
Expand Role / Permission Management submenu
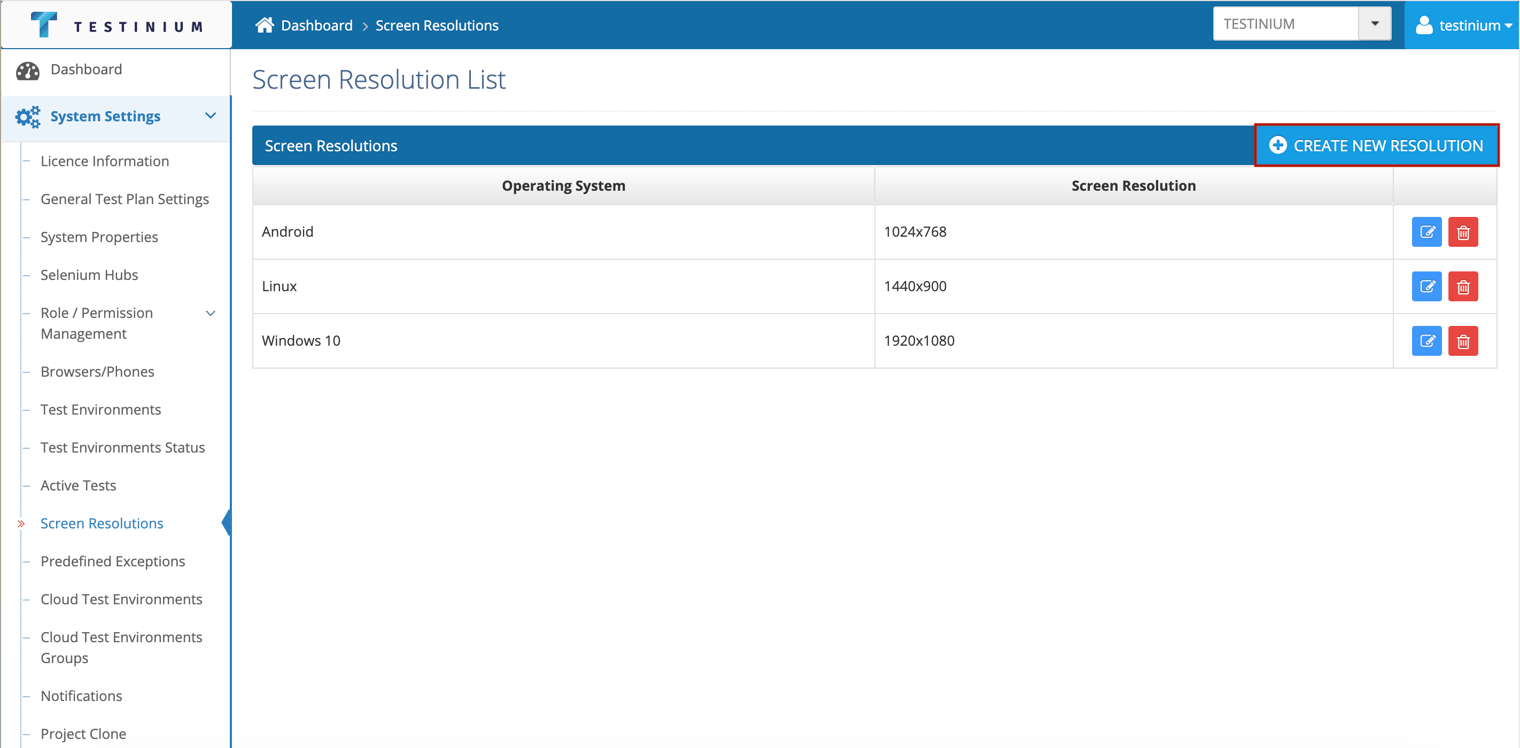click(x=210, y=313)
